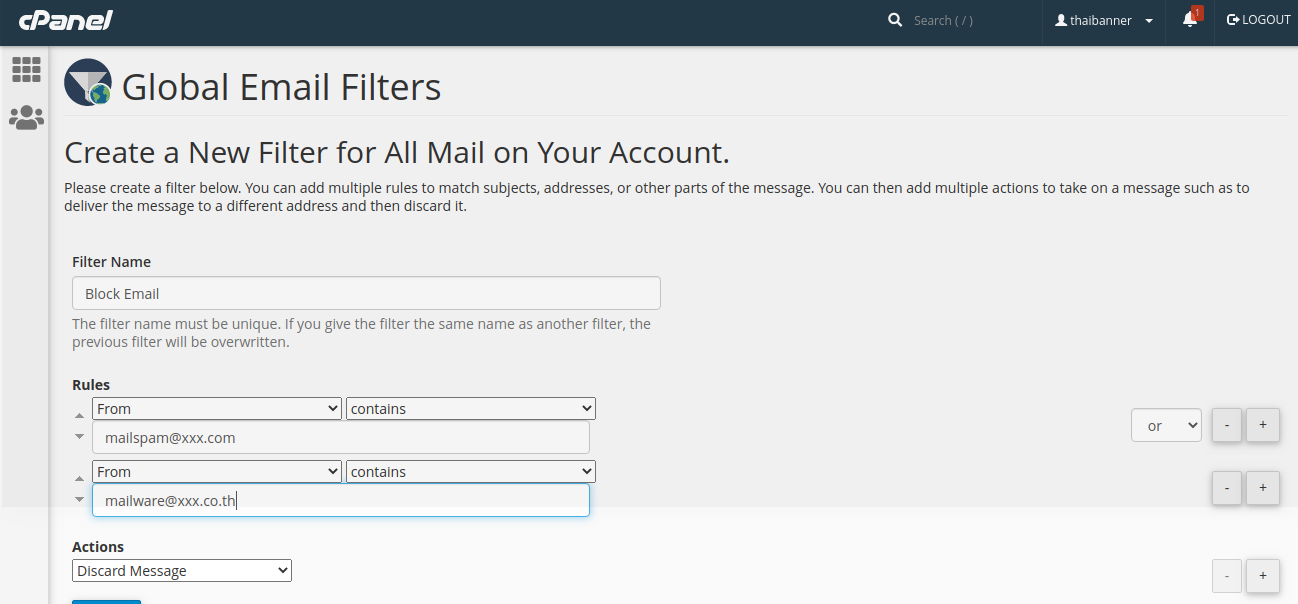
Task: Open the thaibanner user menu
Action: pyautogui.click(x=1104, y=20)
